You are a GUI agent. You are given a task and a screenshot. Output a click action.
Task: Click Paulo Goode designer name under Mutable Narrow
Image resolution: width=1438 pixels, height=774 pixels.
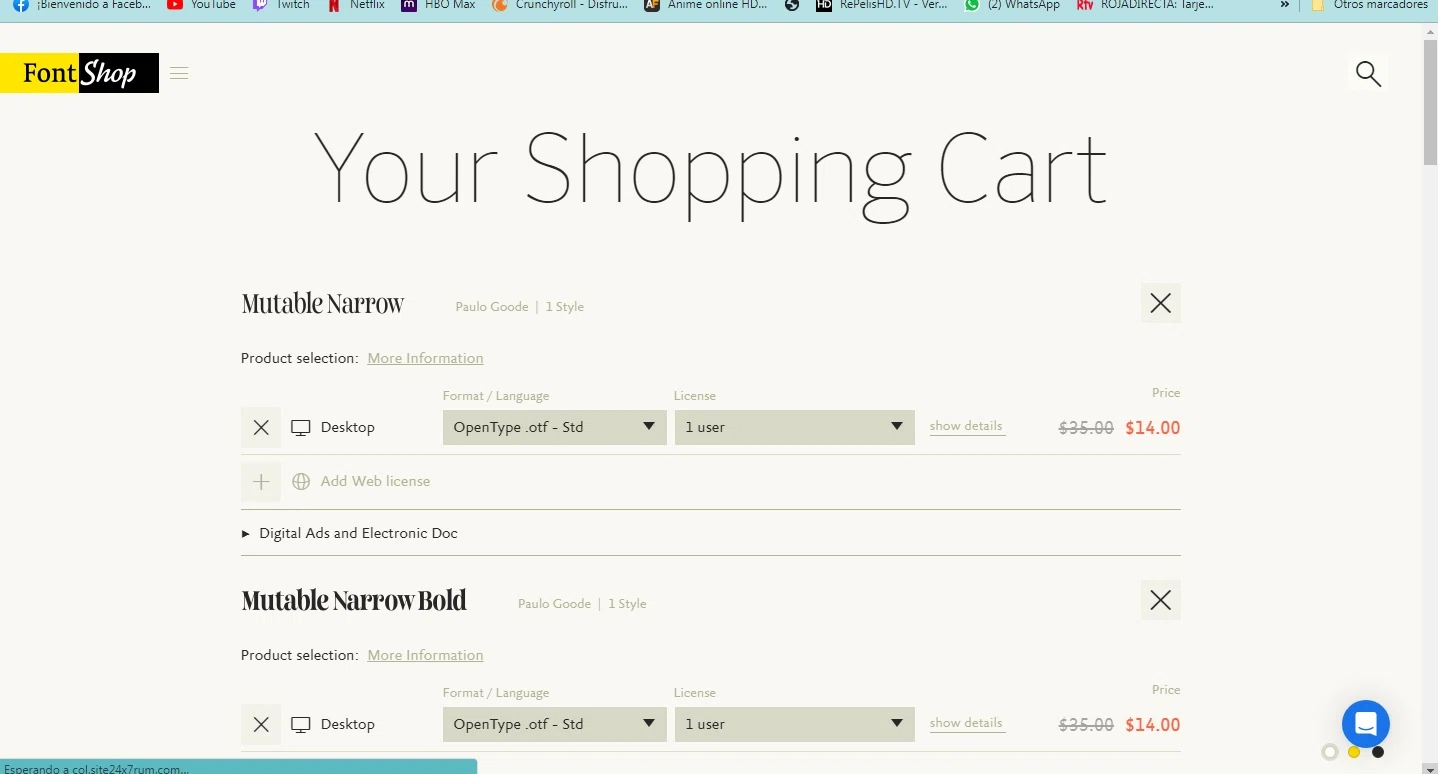[x=492, y=307]
